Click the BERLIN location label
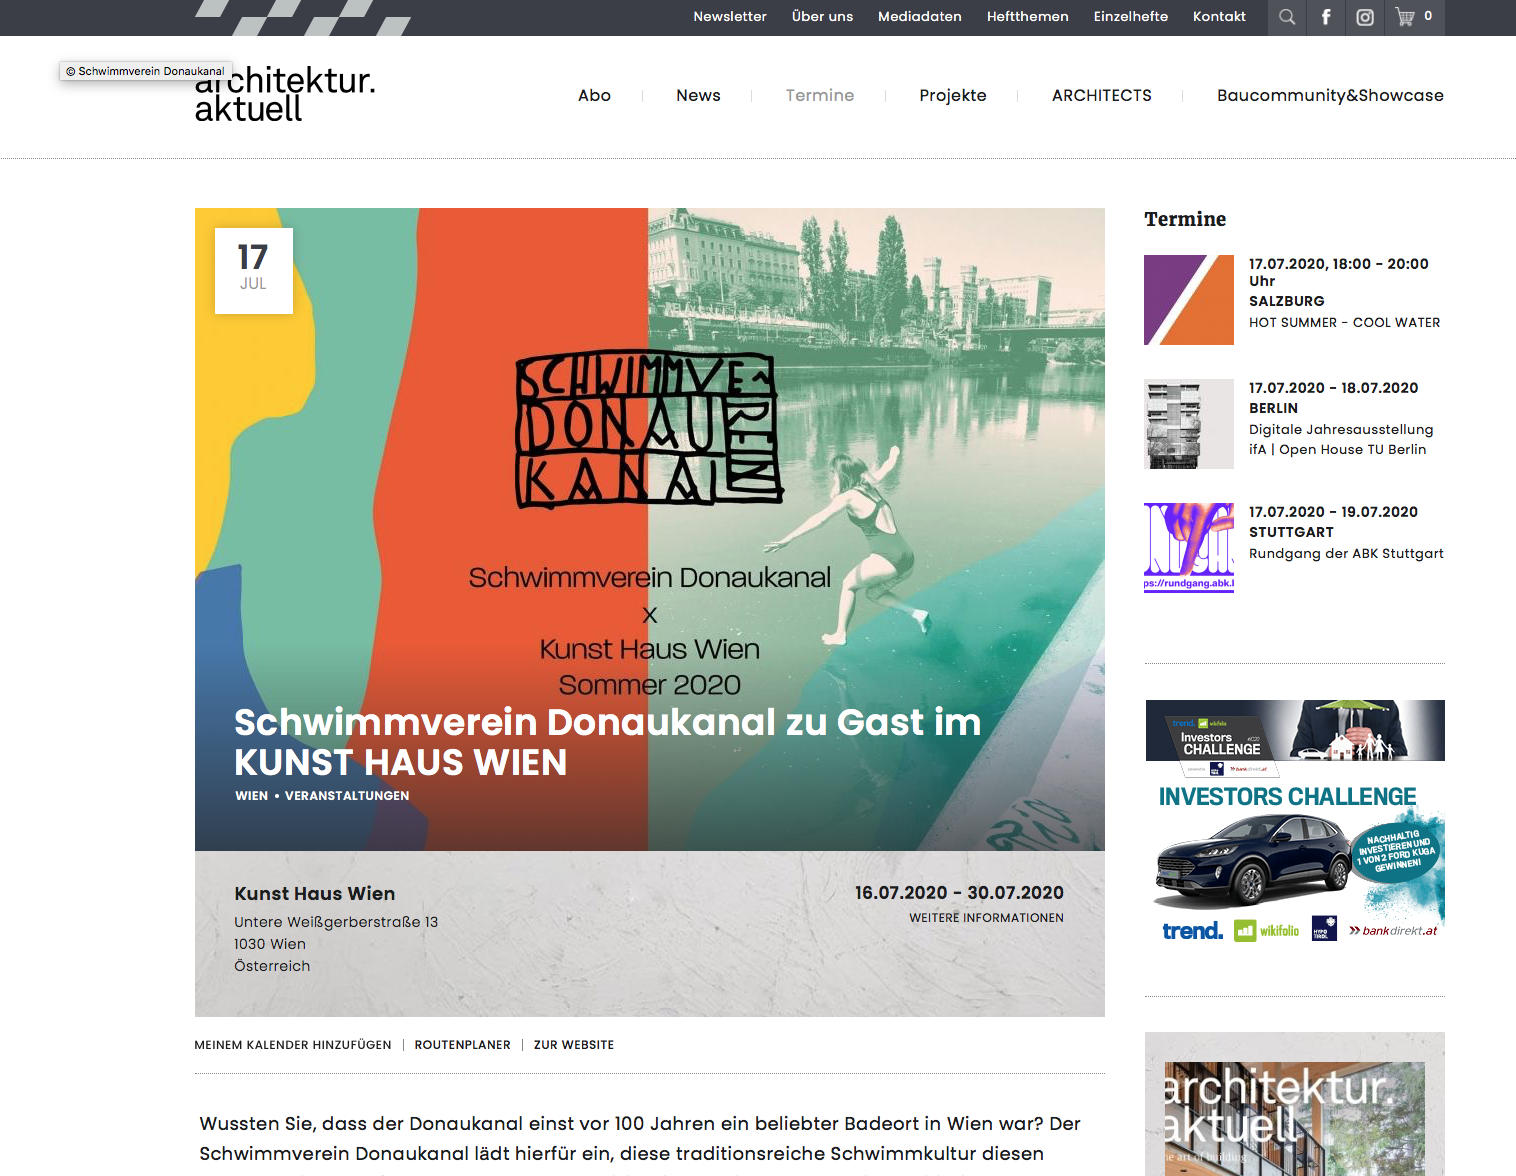The image size is (1516, 1176). coord(1273,408)
